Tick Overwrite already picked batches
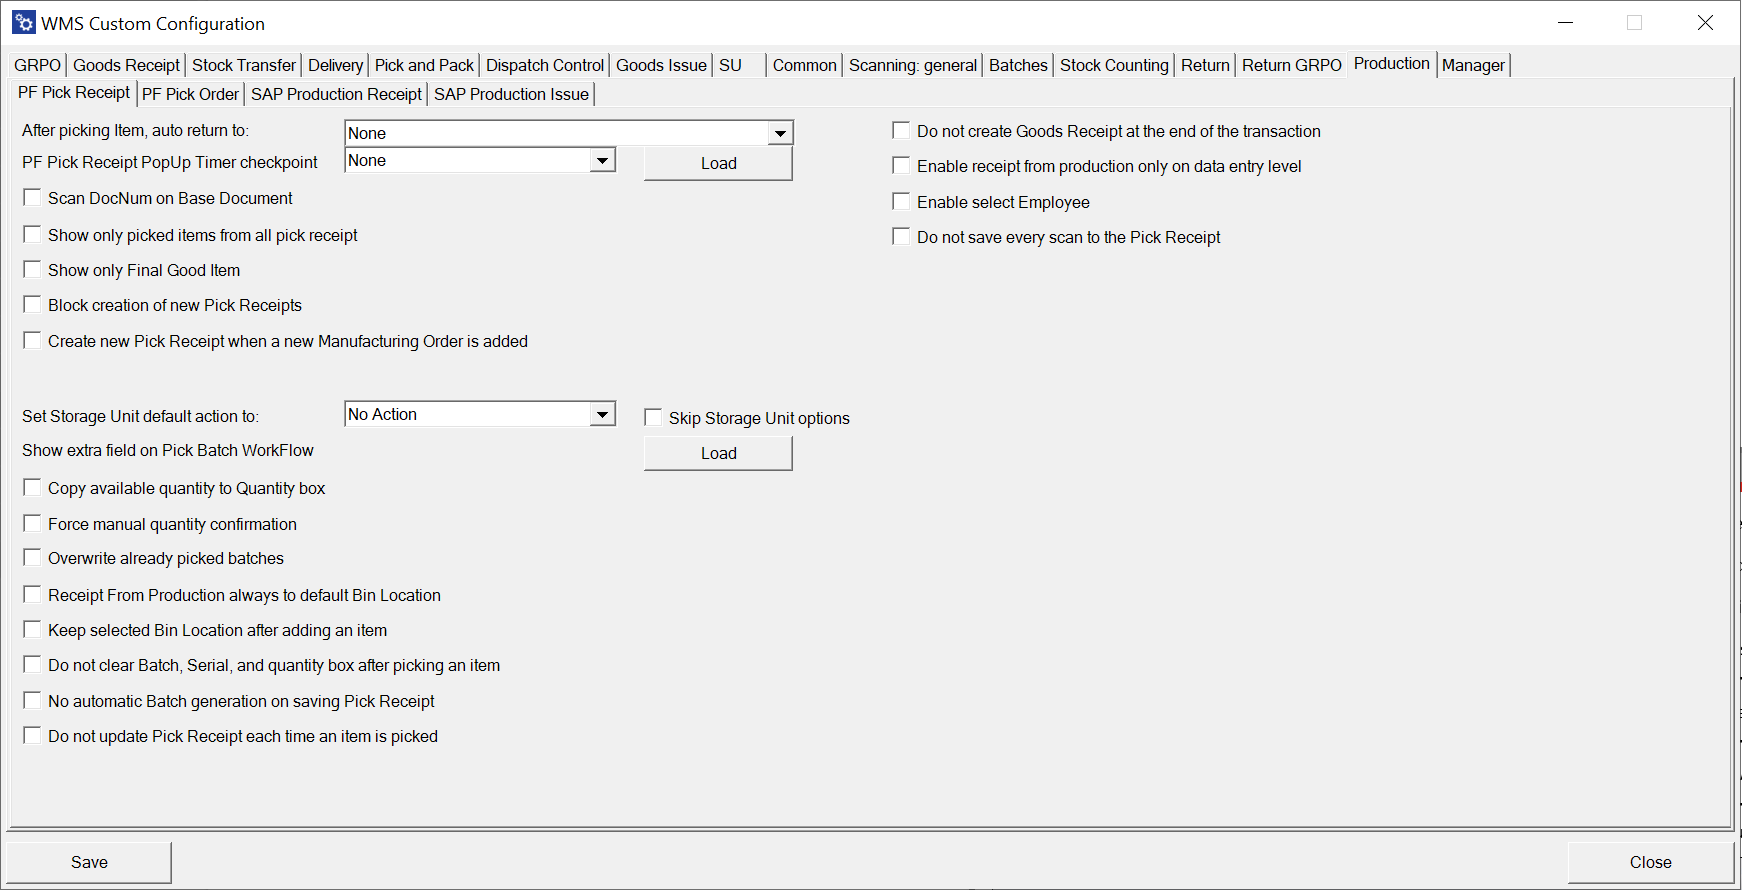This screenshot has height=890, width=1742. (33, 558)
